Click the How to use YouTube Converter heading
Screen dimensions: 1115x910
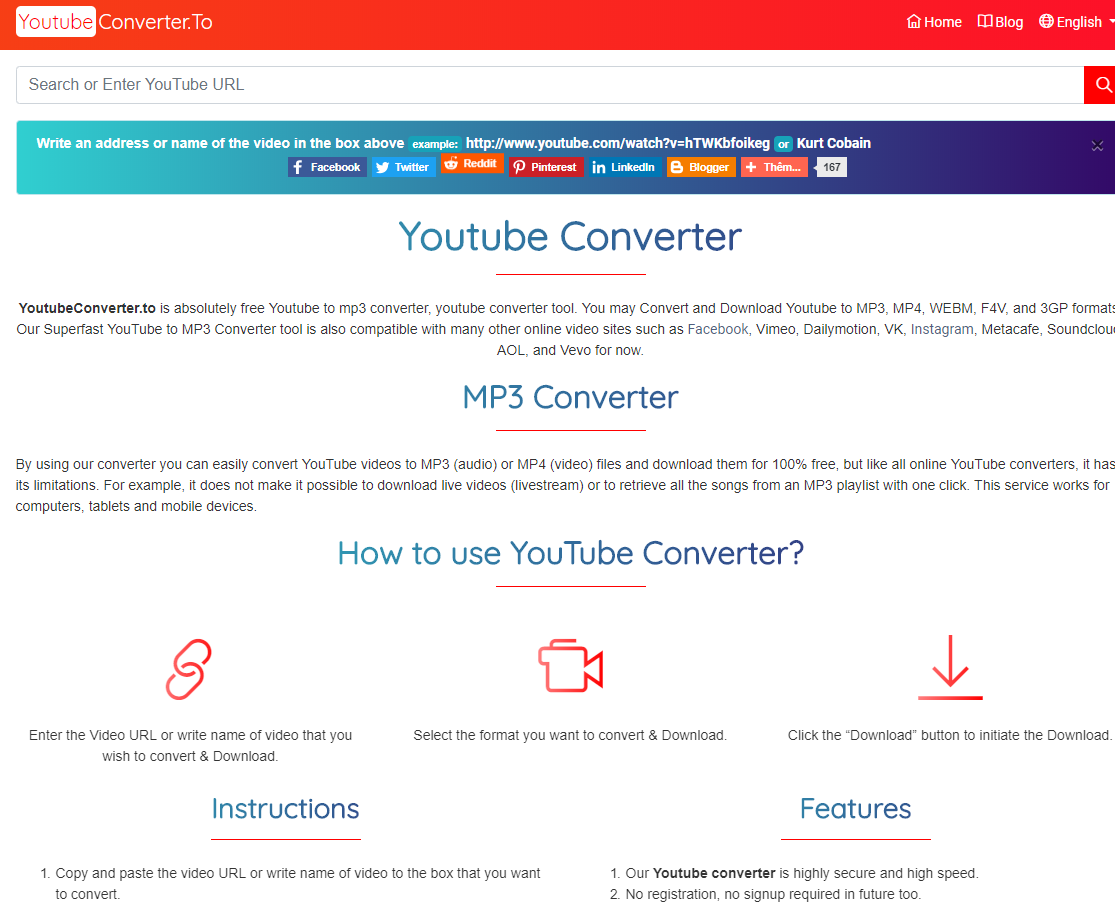570,553
